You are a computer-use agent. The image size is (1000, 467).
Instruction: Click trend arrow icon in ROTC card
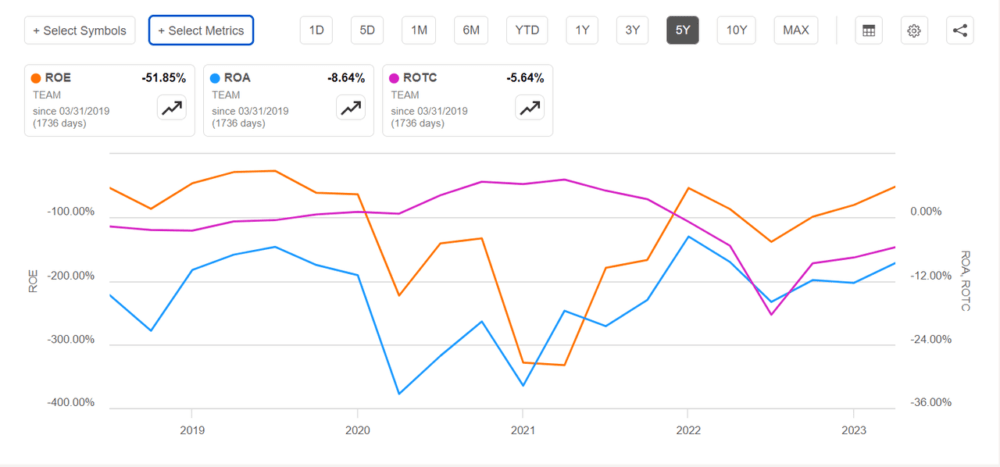pyautogui.click(x=530, y=108)
